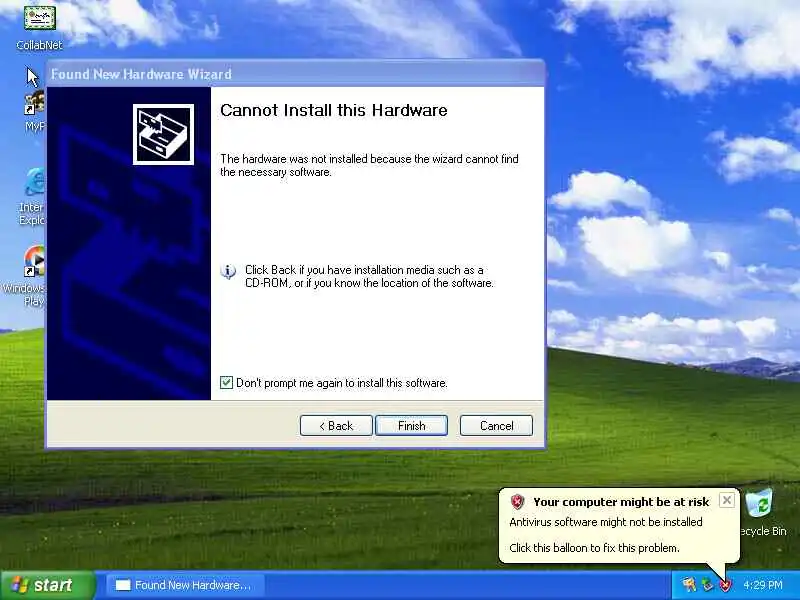
Task: Click the 4:29 PM taskbar clock
Action: coord(763,585)
